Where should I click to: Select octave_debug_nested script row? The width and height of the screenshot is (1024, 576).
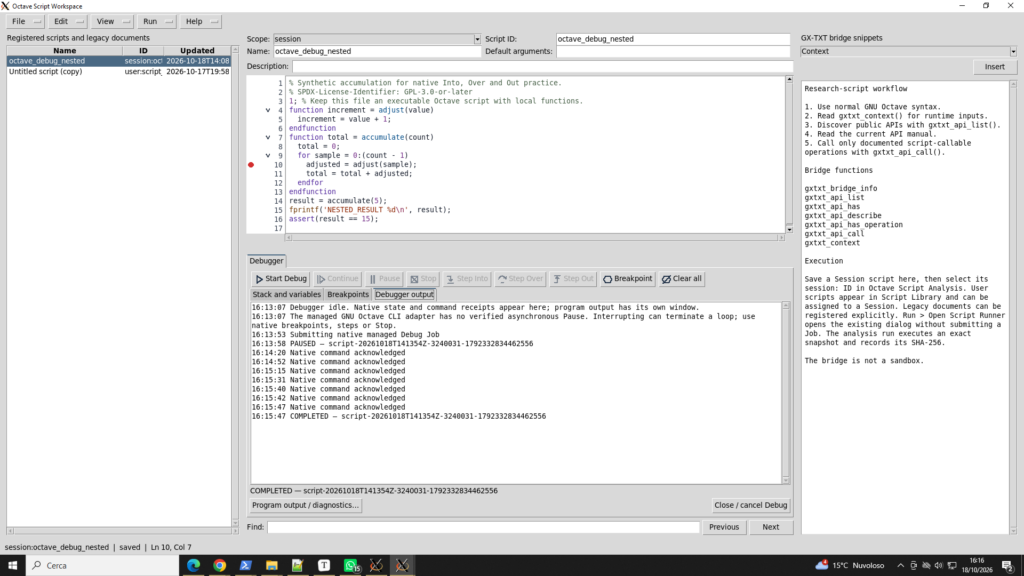[119, 61]
